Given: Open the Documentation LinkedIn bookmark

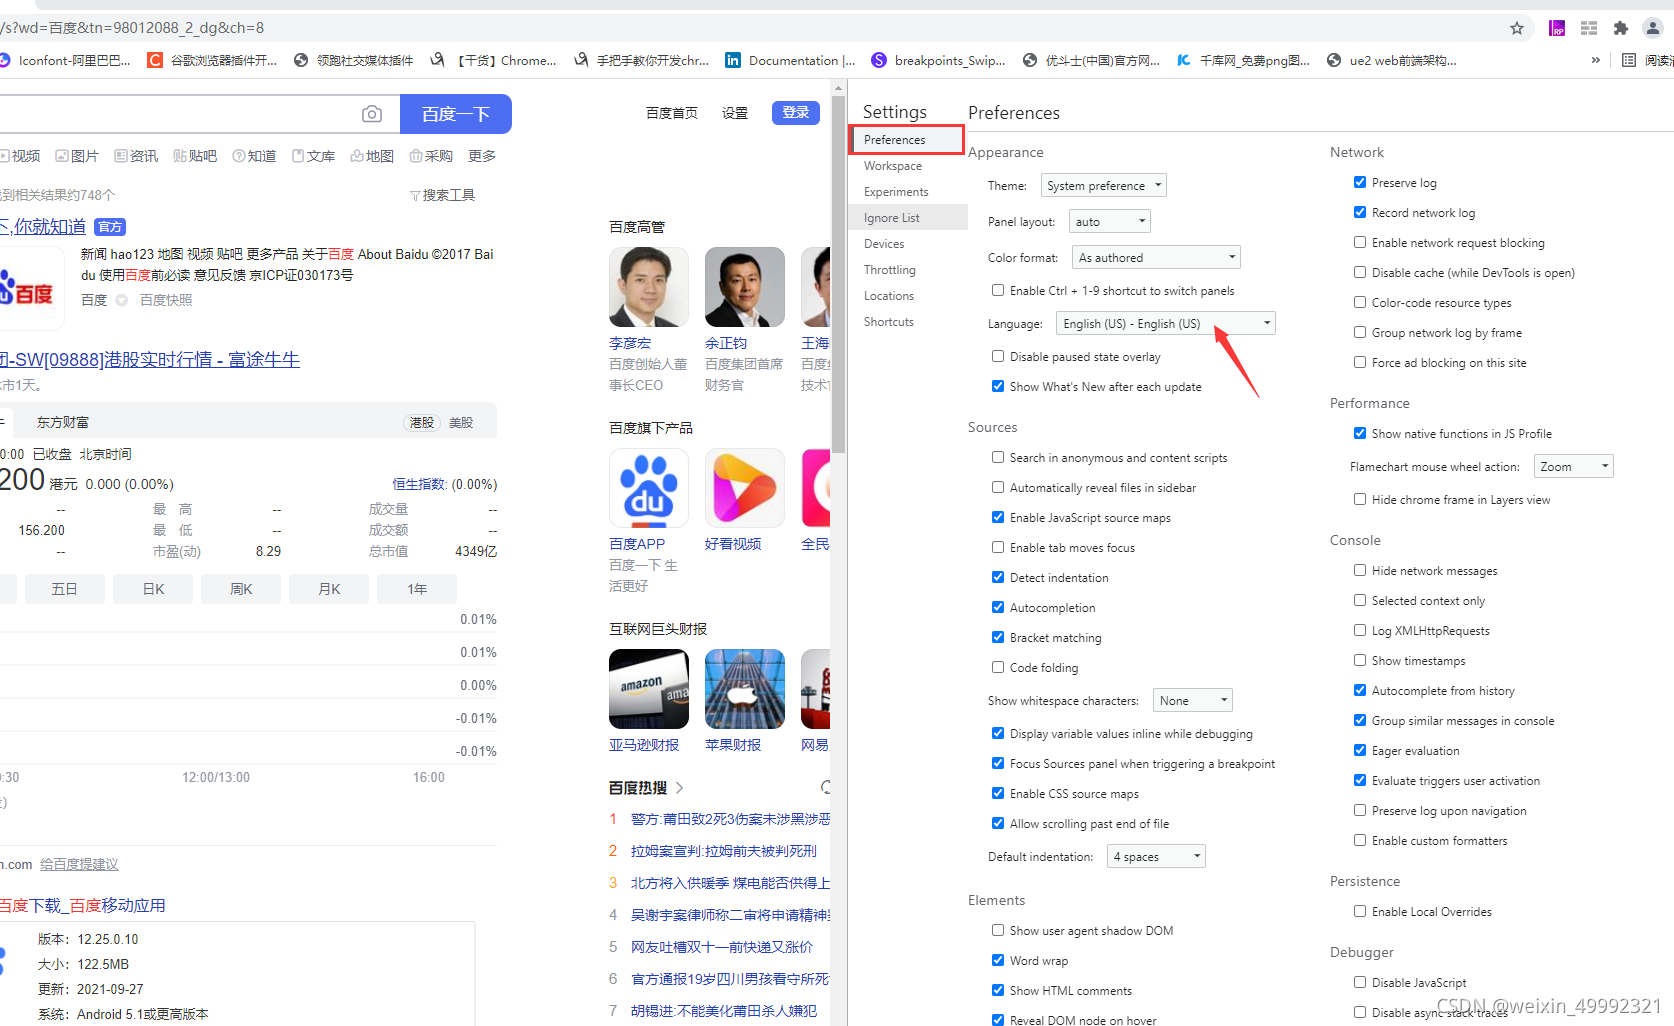Looking at the screenshot, I should pos(790,60).
